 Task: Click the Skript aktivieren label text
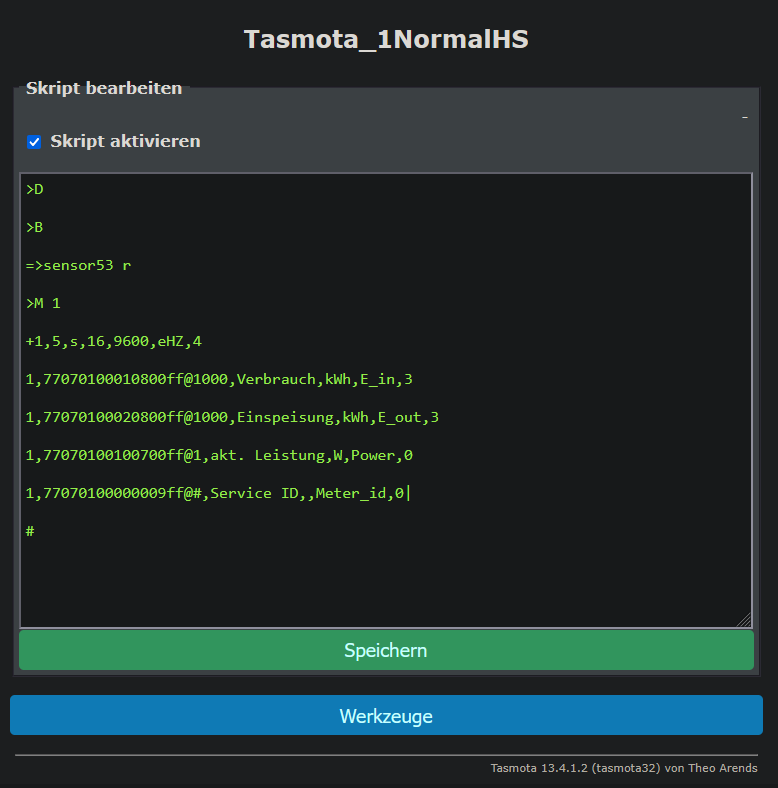(125, 141)
